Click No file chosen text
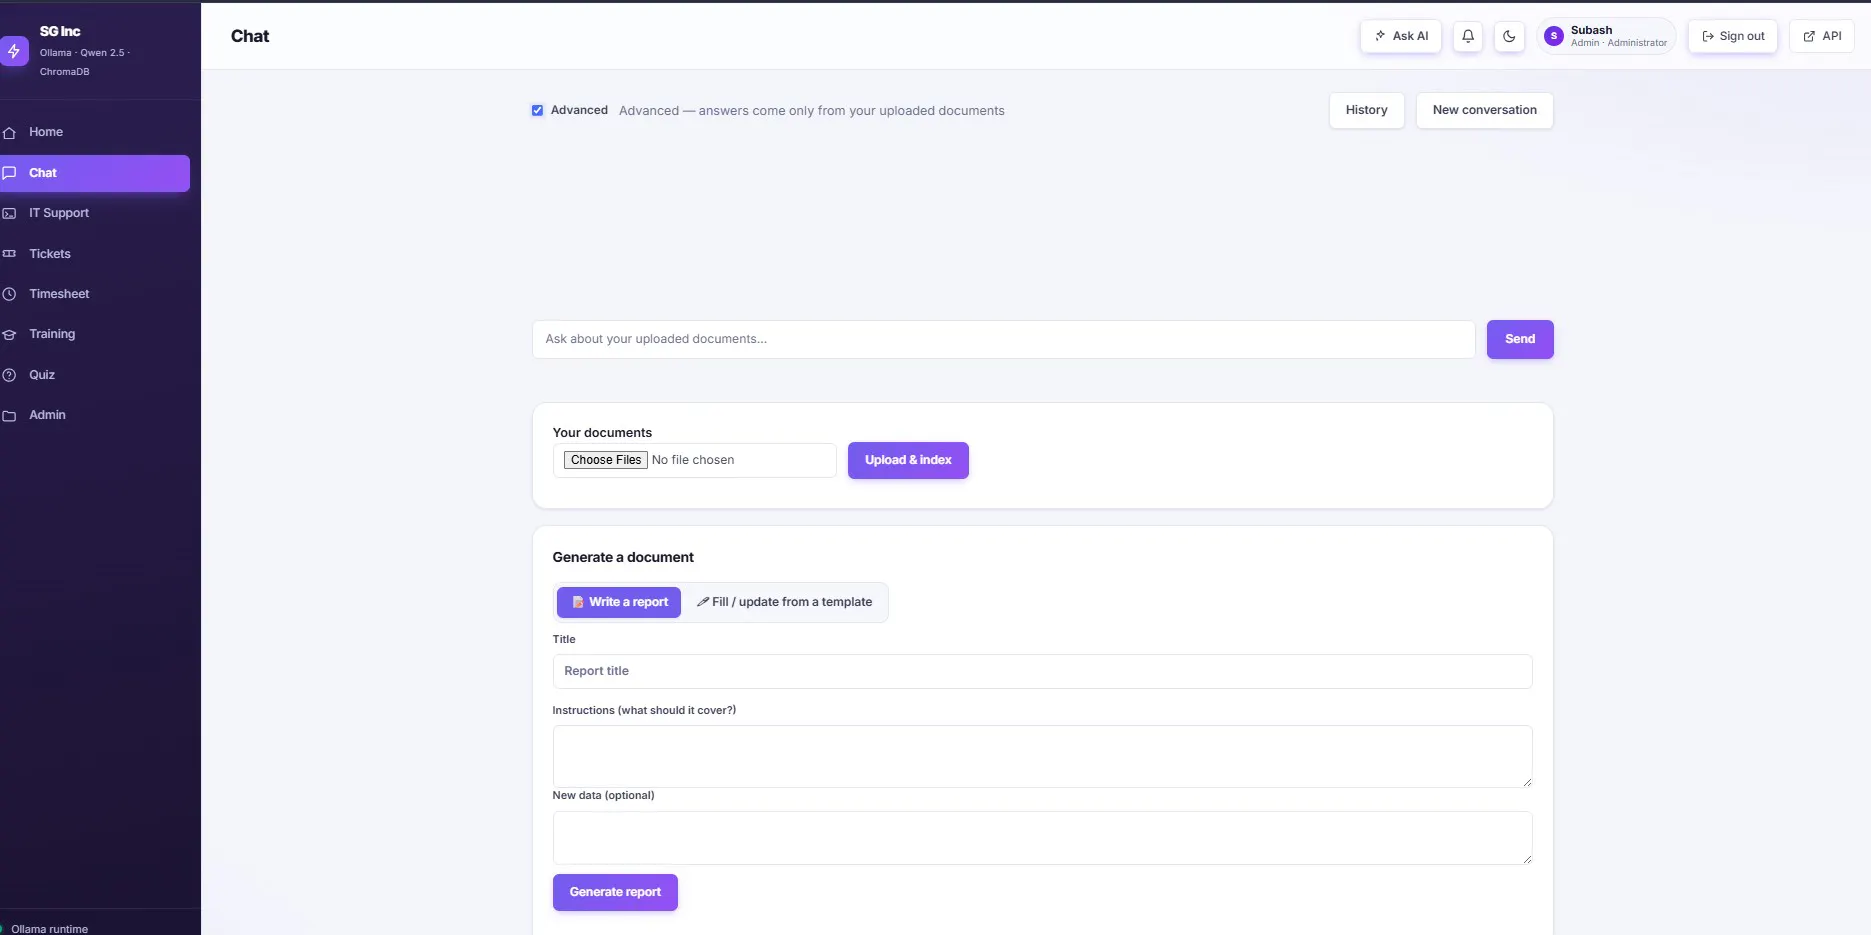 [x=693, y=460]
